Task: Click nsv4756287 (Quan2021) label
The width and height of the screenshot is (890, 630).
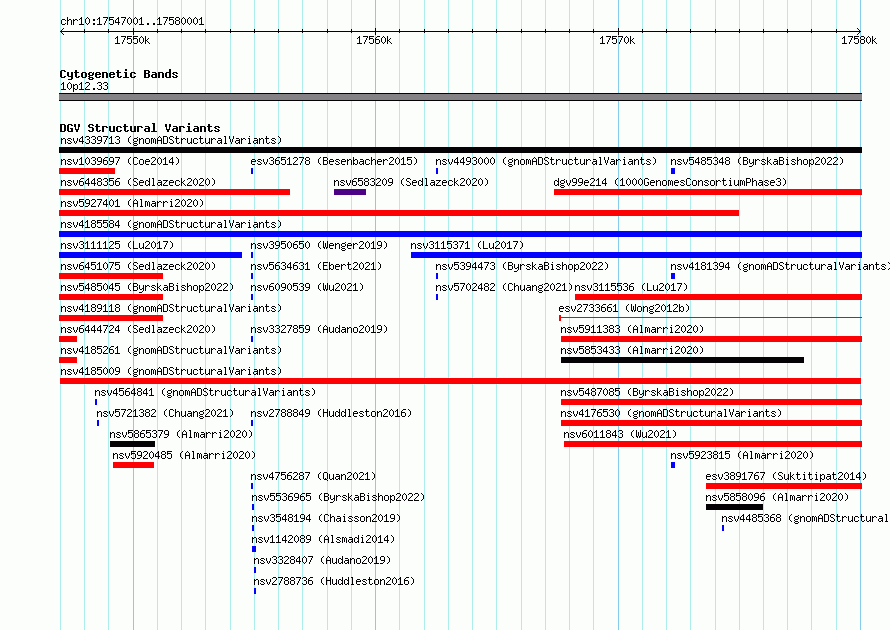Action: point(313,476)
